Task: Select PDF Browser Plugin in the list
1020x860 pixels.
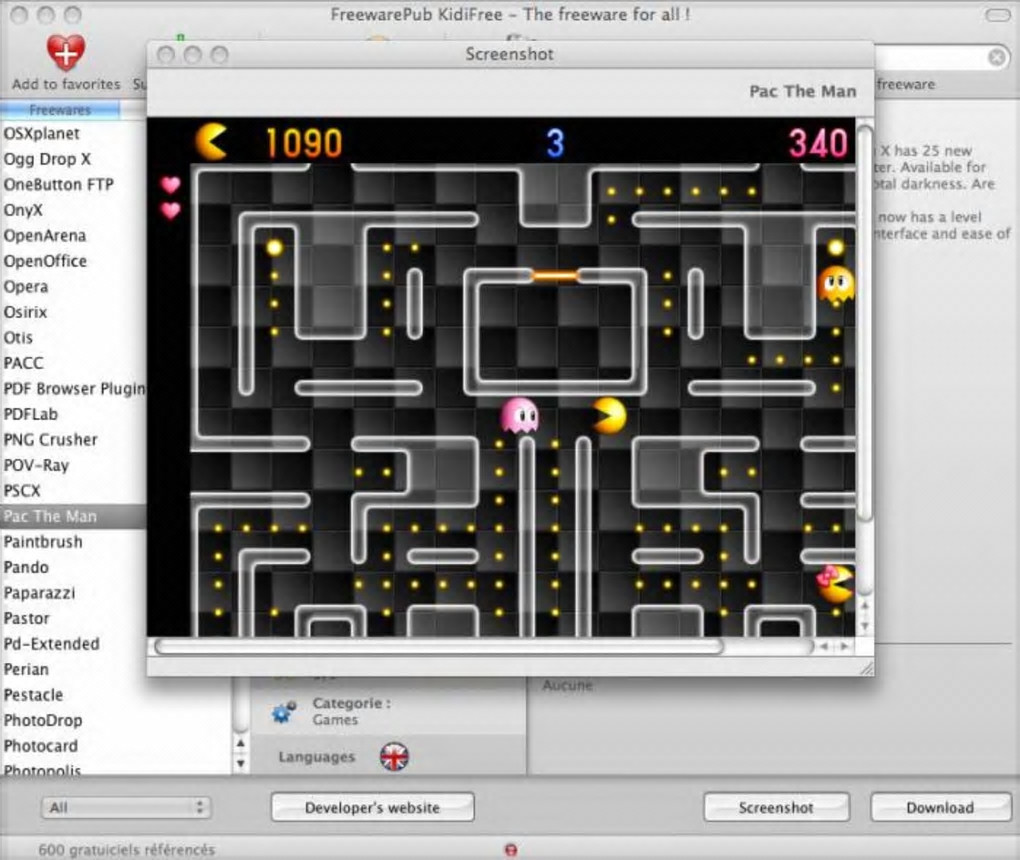Action: (x=73, y=388)
